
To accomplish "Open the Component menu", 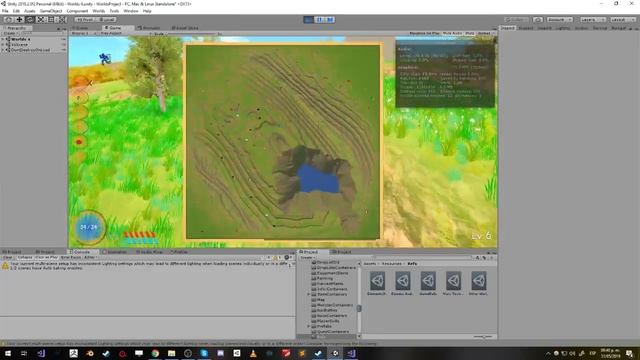I will (77, 11).
